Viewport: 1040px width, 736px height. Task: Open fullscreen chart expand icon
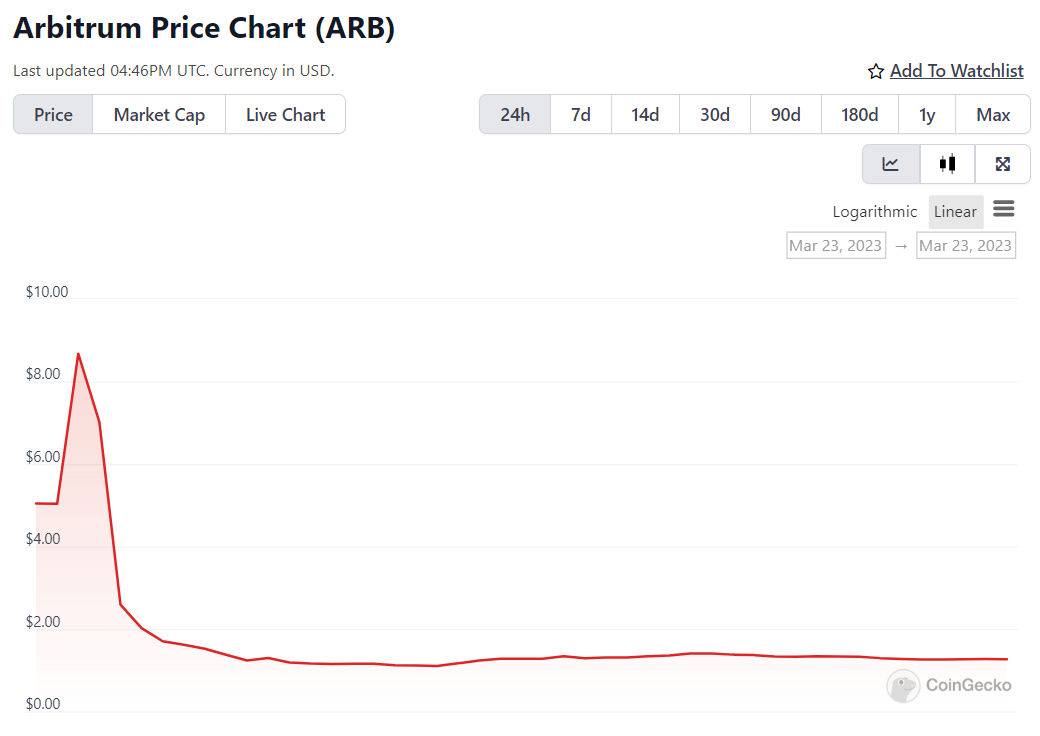[x=1002, y=164]
